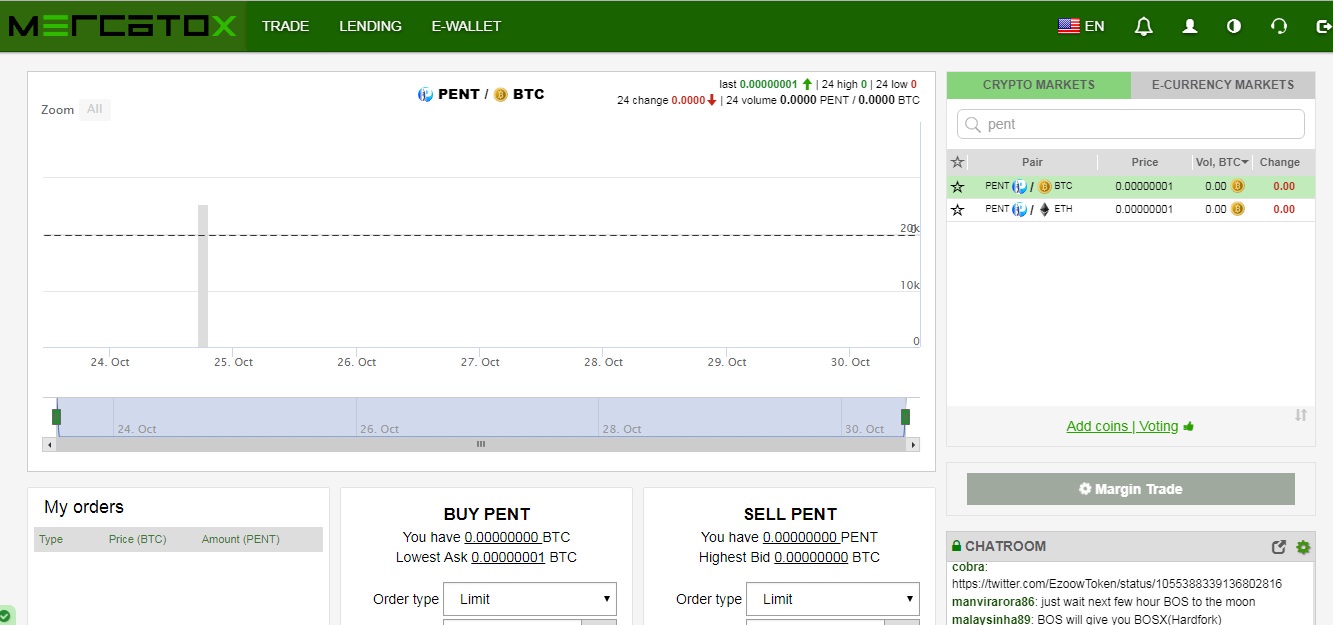Click the BTC coin icon in PENT/BTC volume
Viewport: 1333px width, 625px height.
[x=1237, y=186]
